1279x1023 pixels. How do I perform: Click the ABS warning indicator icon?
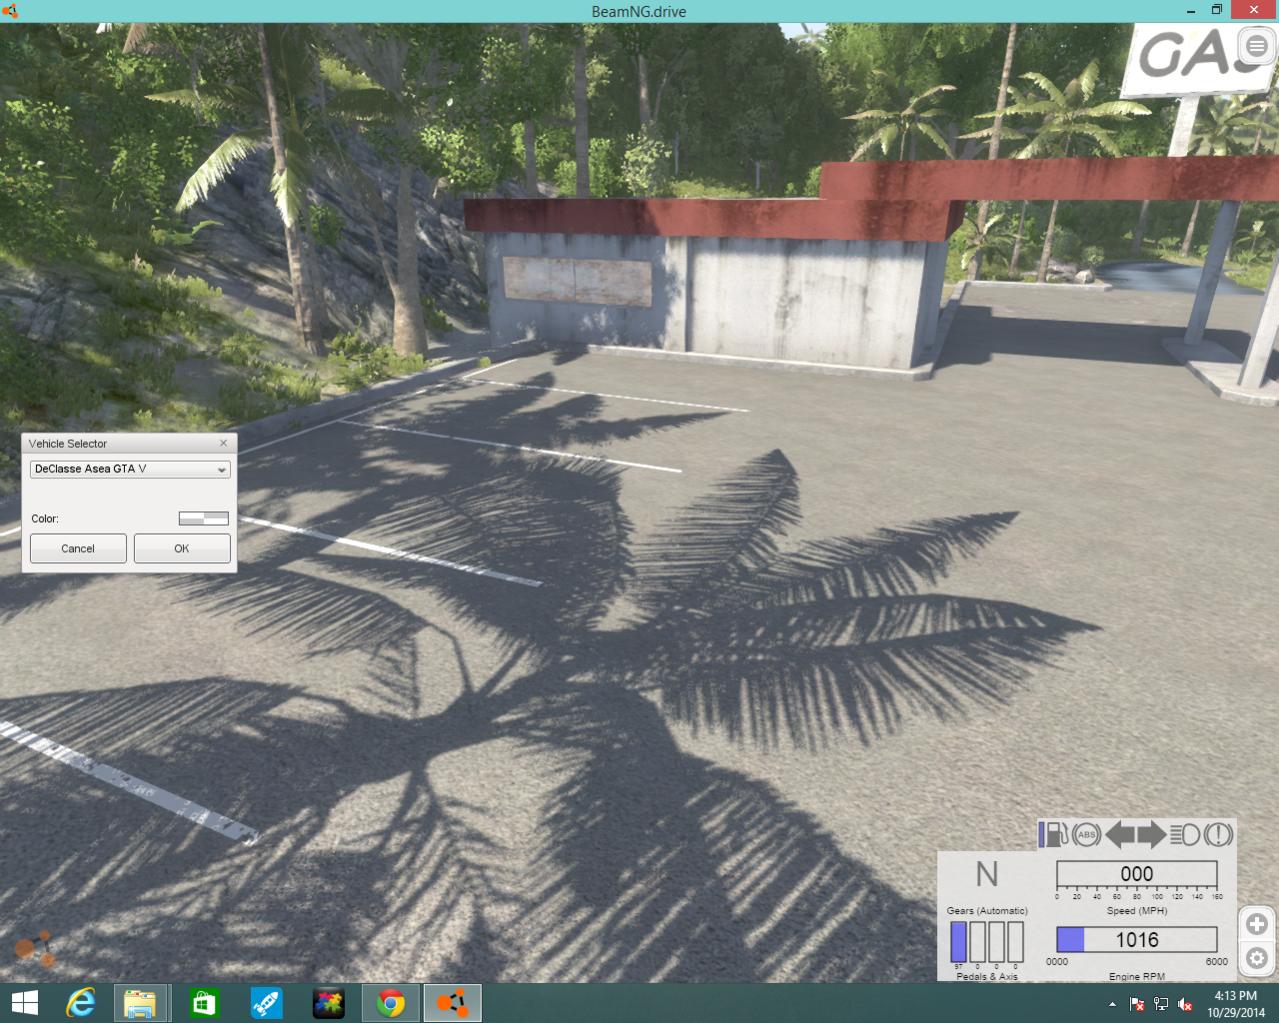pyautogui.click(x=1087, y=834)
